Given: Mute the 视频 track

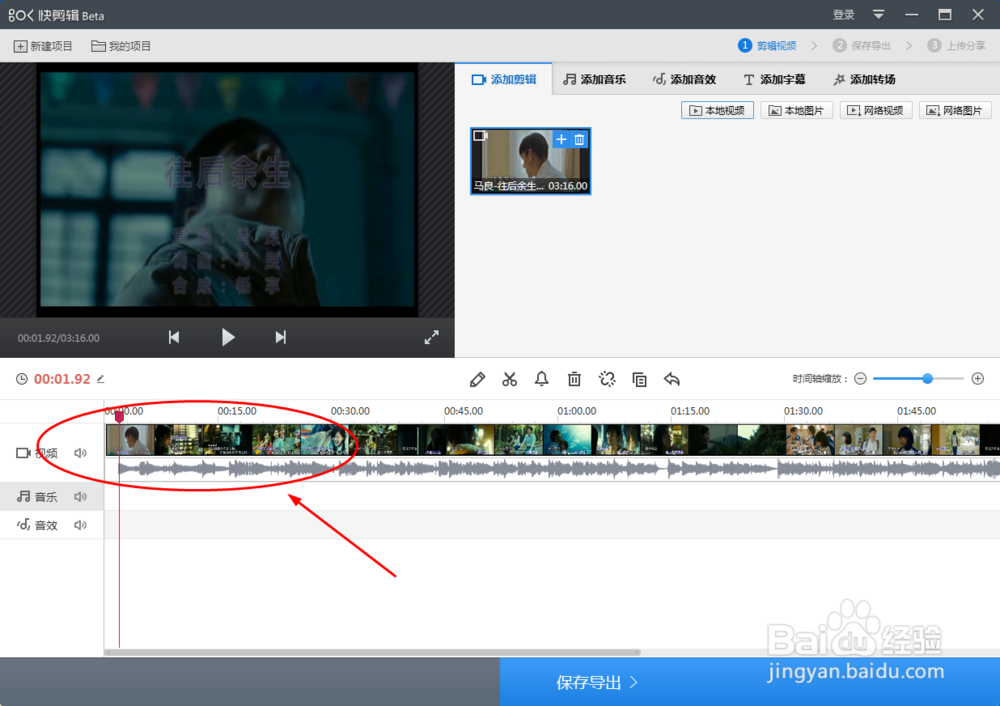Looking at the screenshot, I should coord(80,453).
